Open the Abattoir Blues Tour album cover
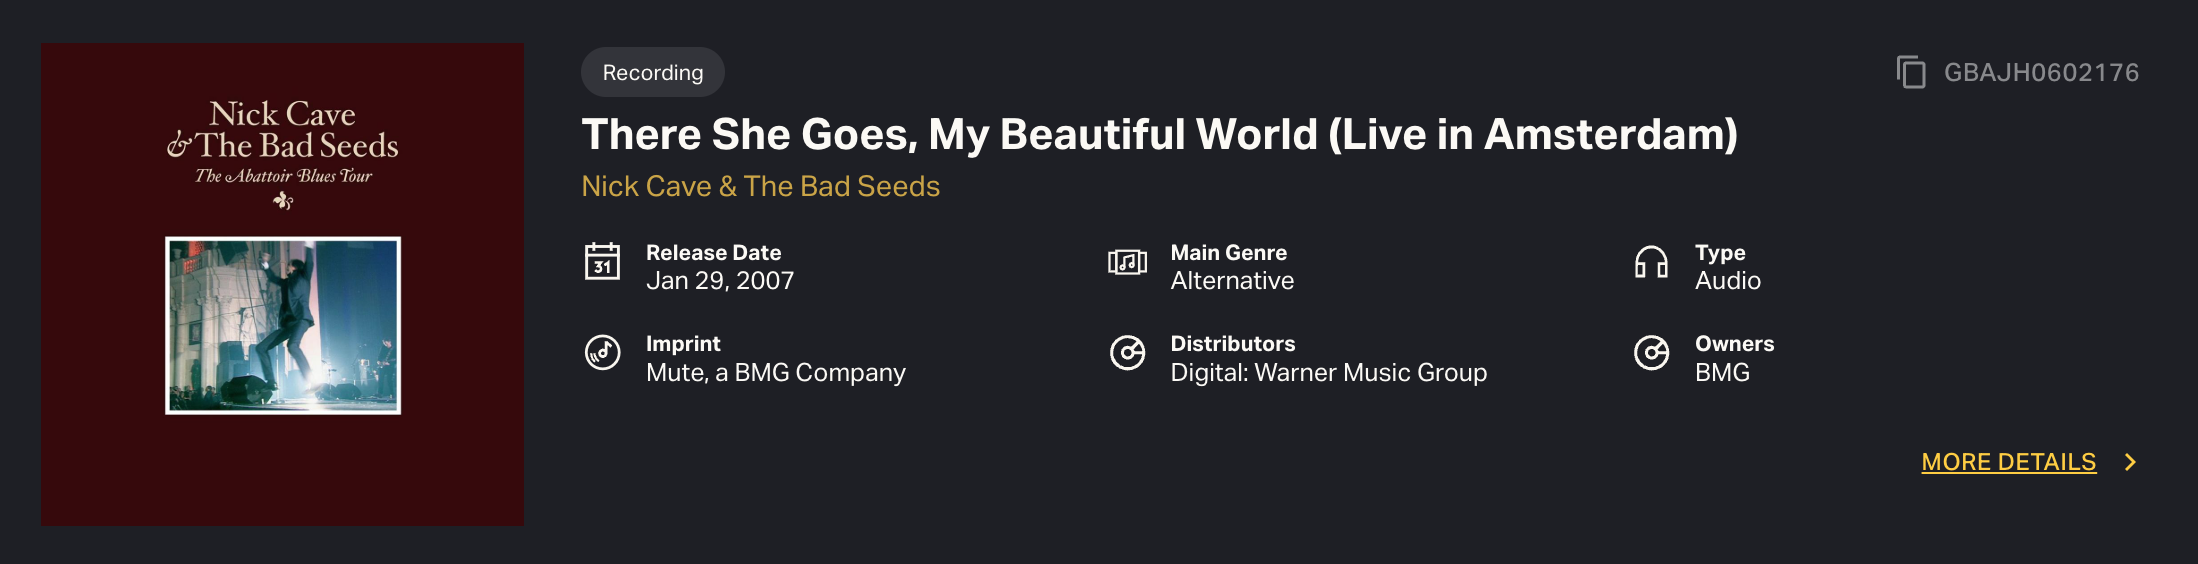 pyautogui.click(x=283, y=285)
